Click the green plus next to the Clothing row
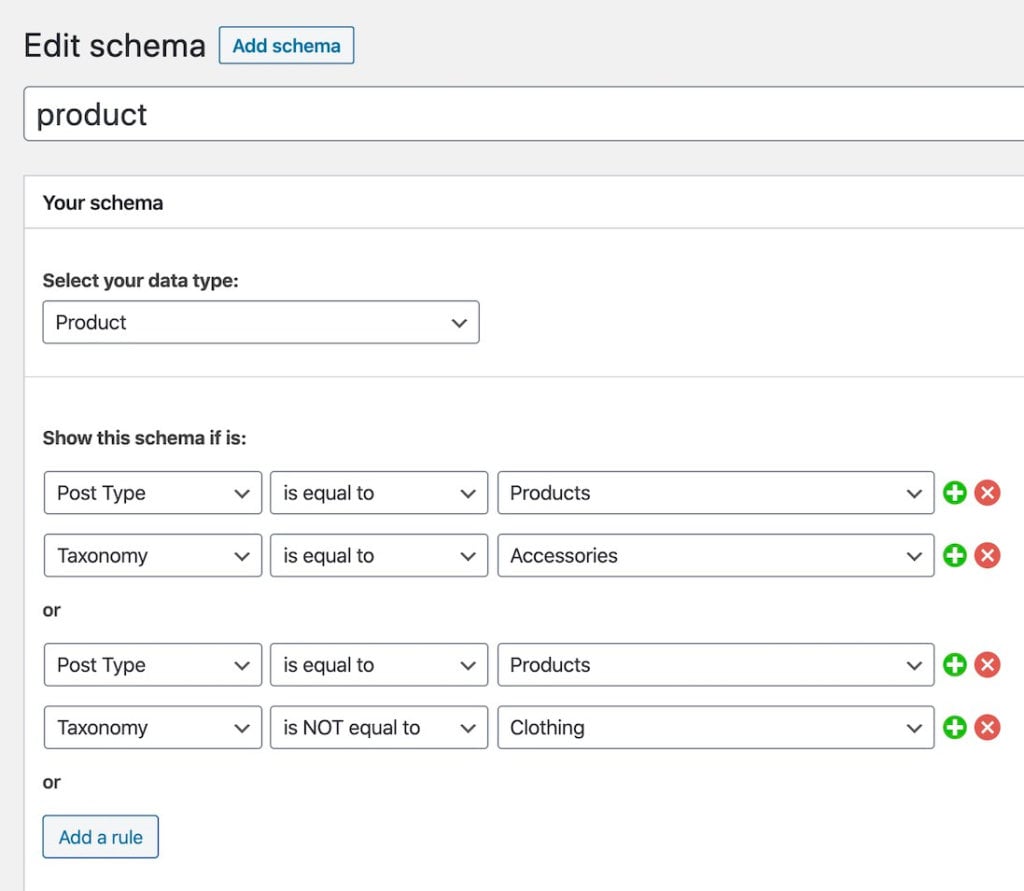The width and height of the screenshot is (1024, 891). [954, 727]
